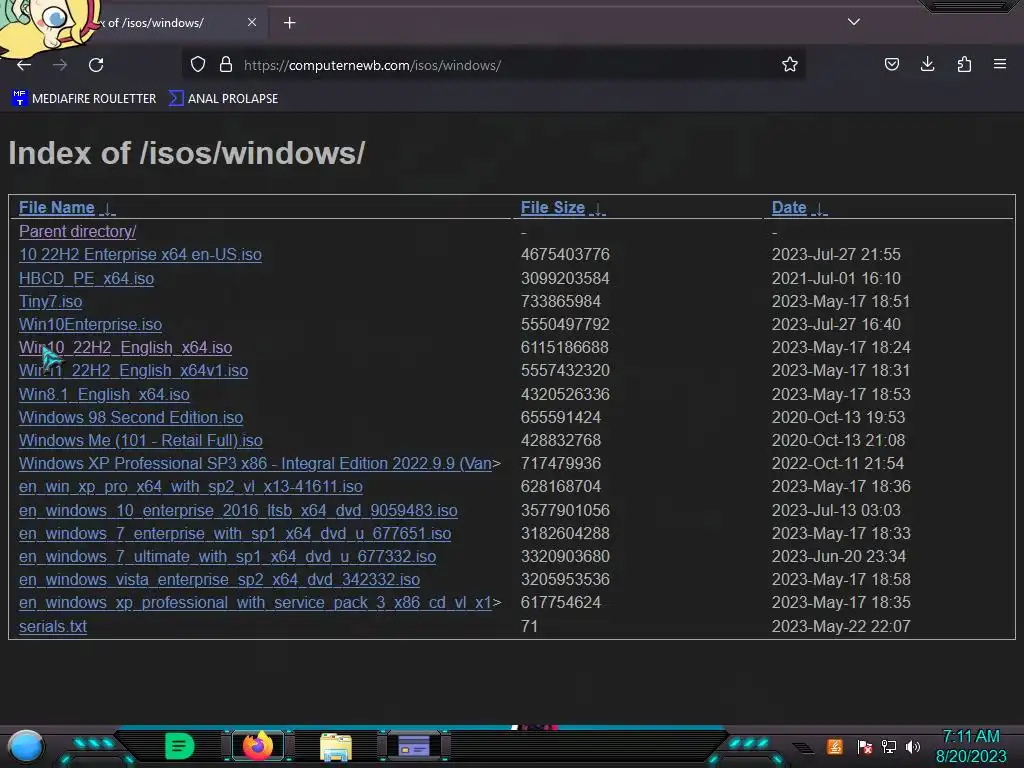Image resolution: width=1024 pixels, height=768 pixels.
Task: Close the Index of /isos/windows/ tab
Action: [252, 22]
